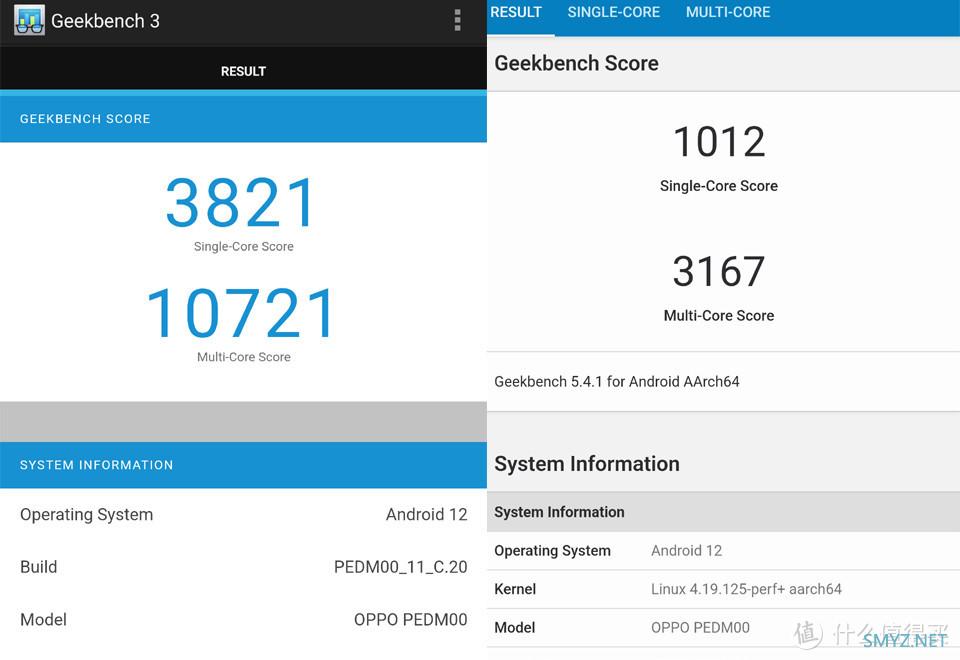Tap the Model label in Geekbench 3

click(x=43, y=620)
